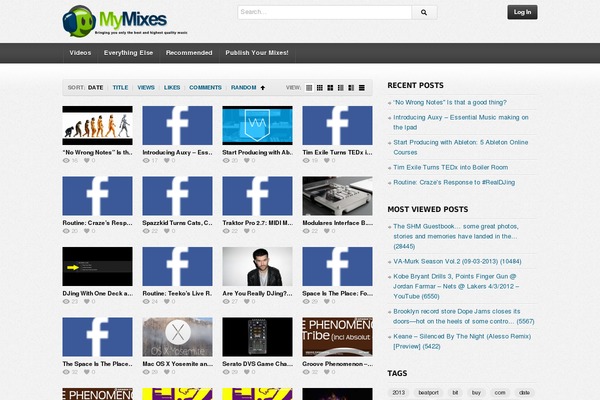This screenshot has height=400, width=600.
Task: Click the Traktor Pro 2.7: MIDI M... title
Action: coord(258,223)
